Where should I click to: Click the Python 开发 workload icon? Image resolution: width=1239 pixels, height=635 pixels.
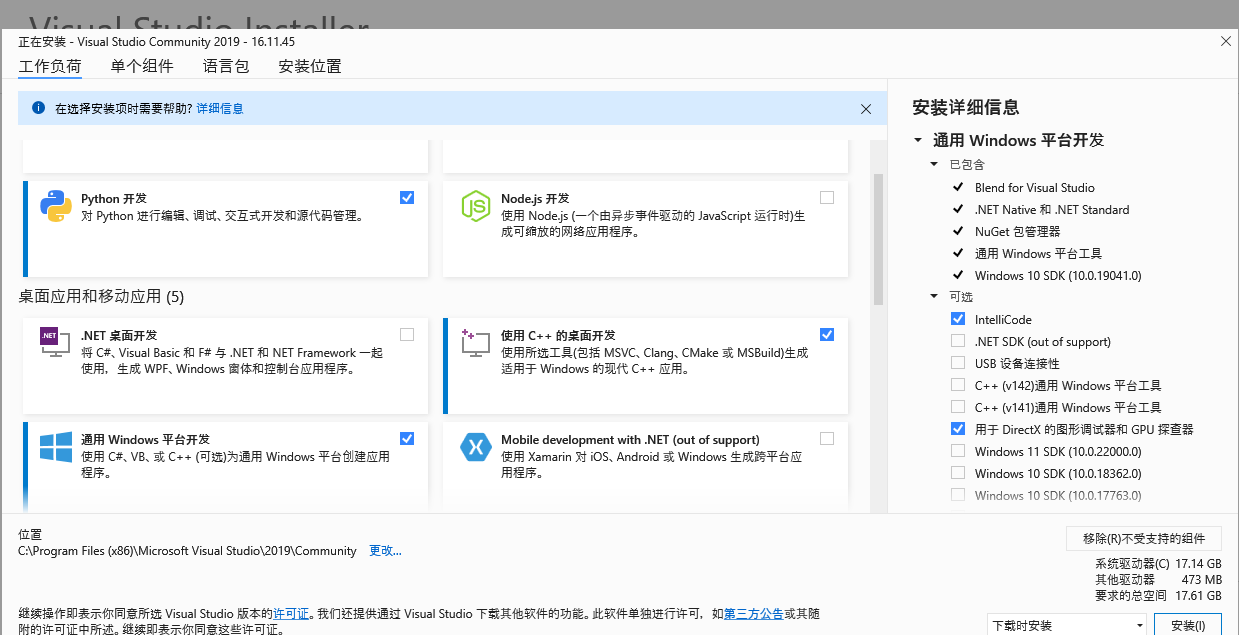55,205
